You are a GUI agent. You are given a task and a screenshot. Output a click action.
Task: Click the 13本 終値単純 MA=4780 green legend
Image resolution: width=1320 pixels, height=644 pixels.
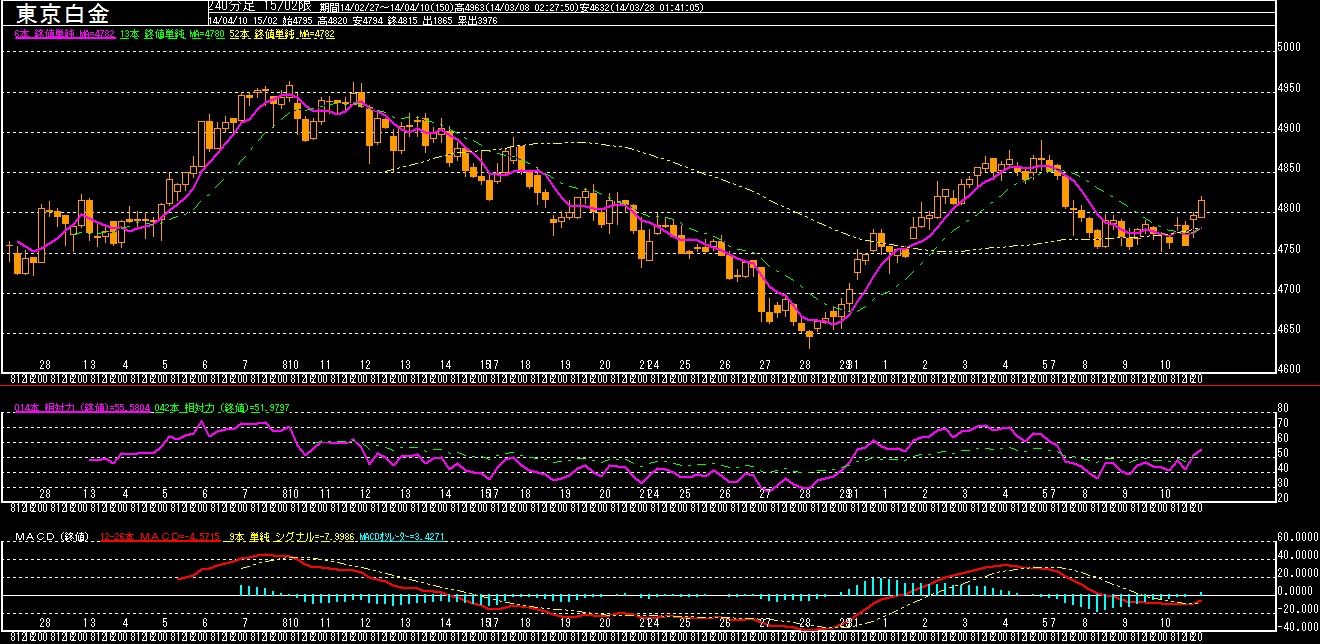click(x=171, y=34)
